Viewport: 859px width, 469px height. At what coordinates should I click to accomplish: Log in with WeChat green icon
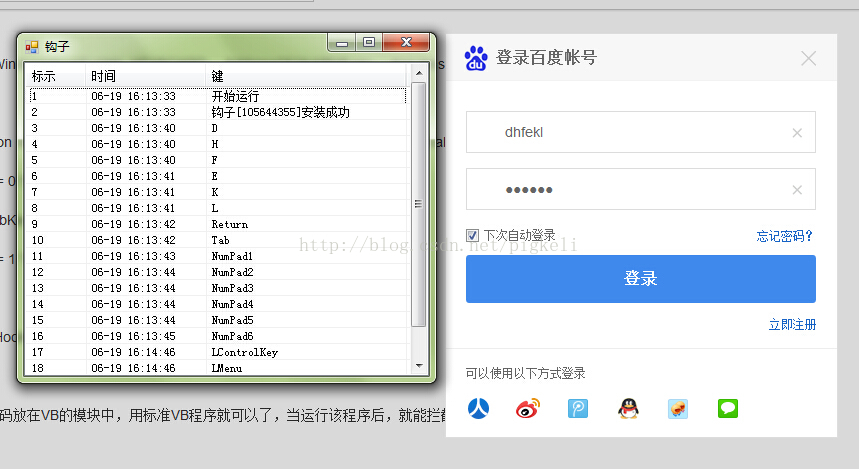point(728,408)
